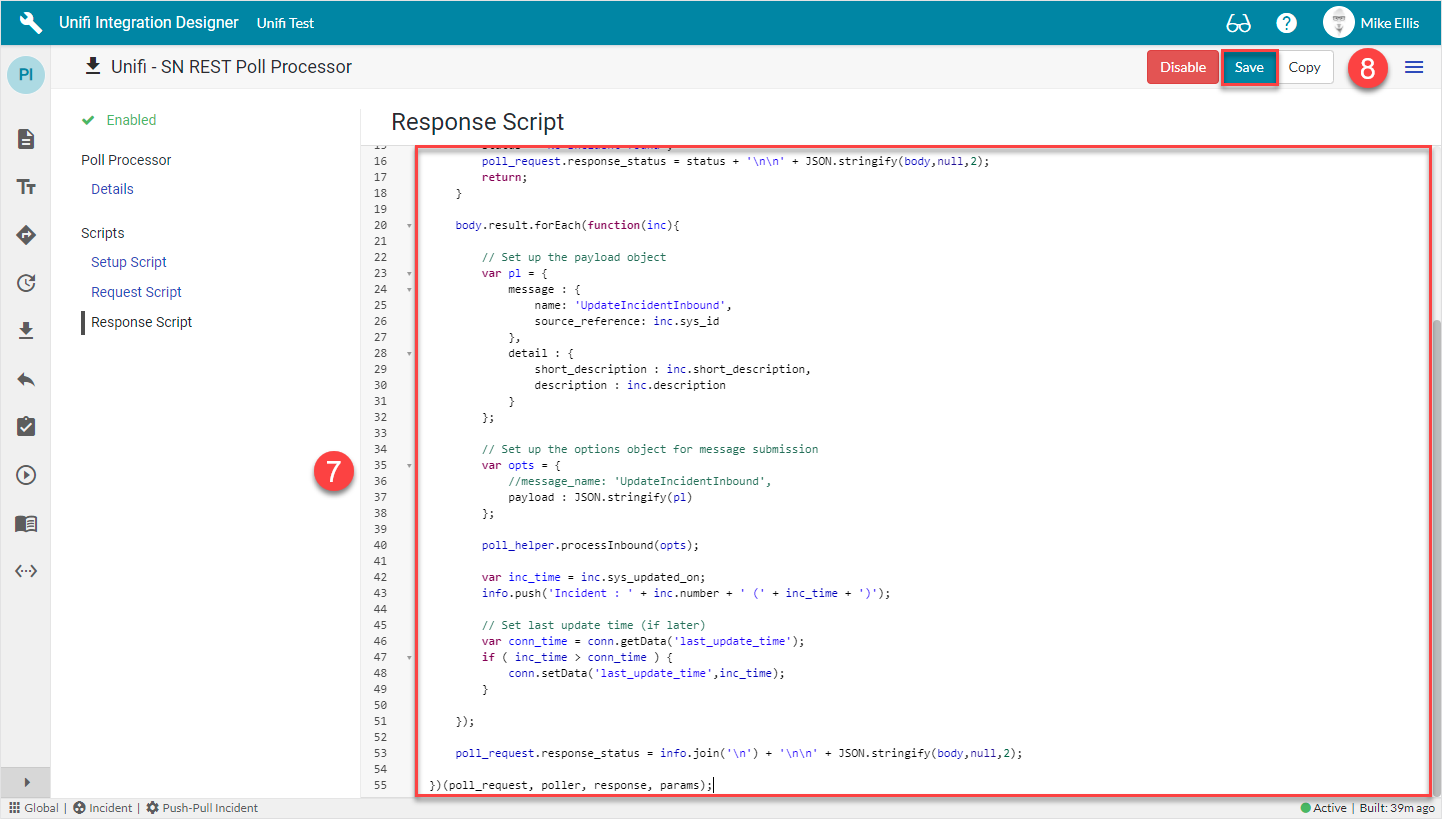Click the play circle icon in sidebar
The width and height of the screenshot is (1442, 819).
(26, 475)
